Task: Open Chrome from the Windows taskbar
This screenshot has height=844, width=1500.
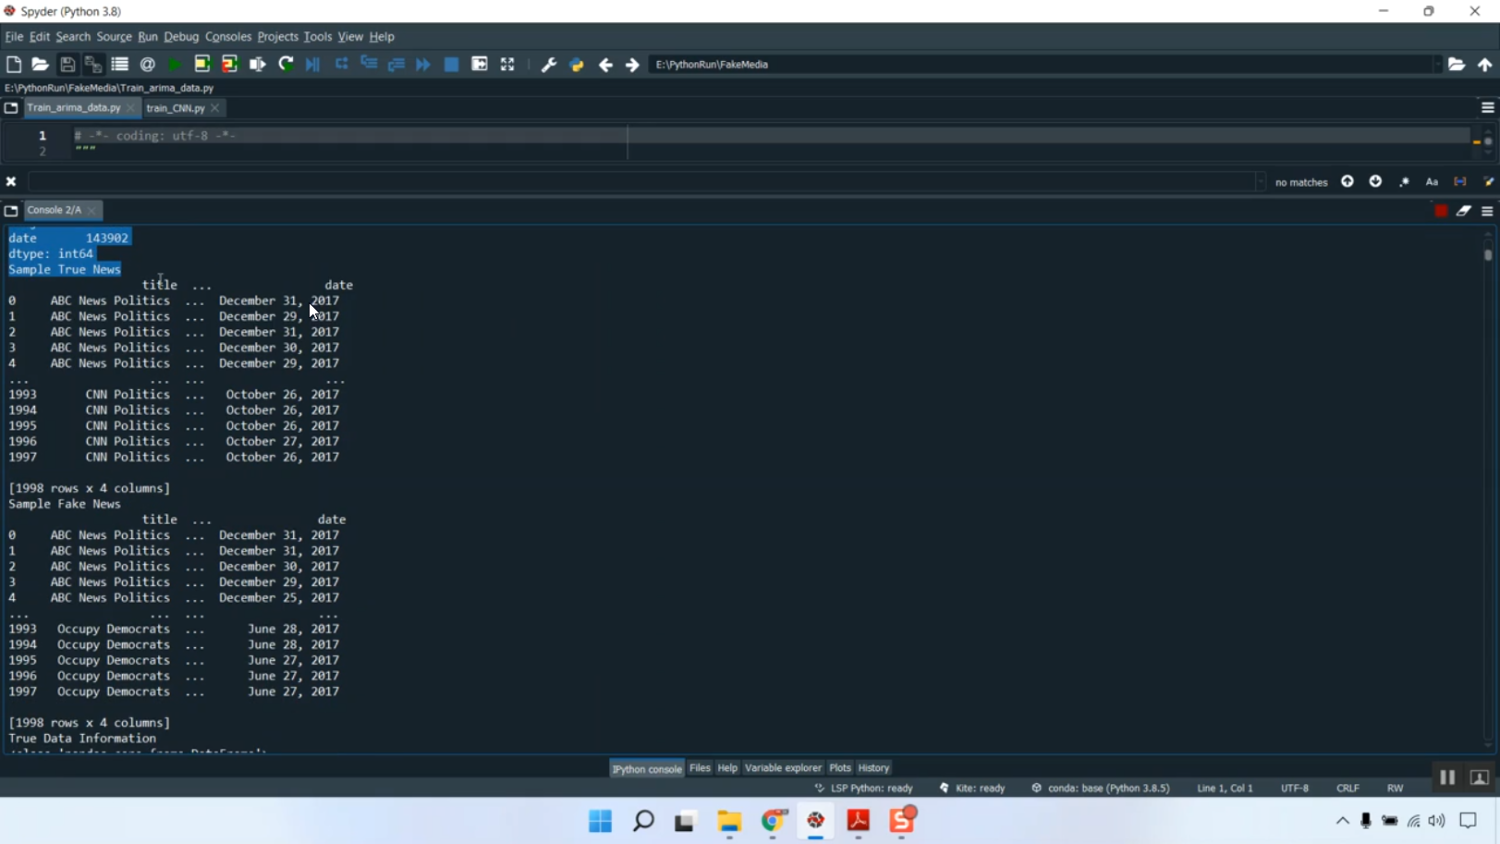Action: click(x=773, y=821)
